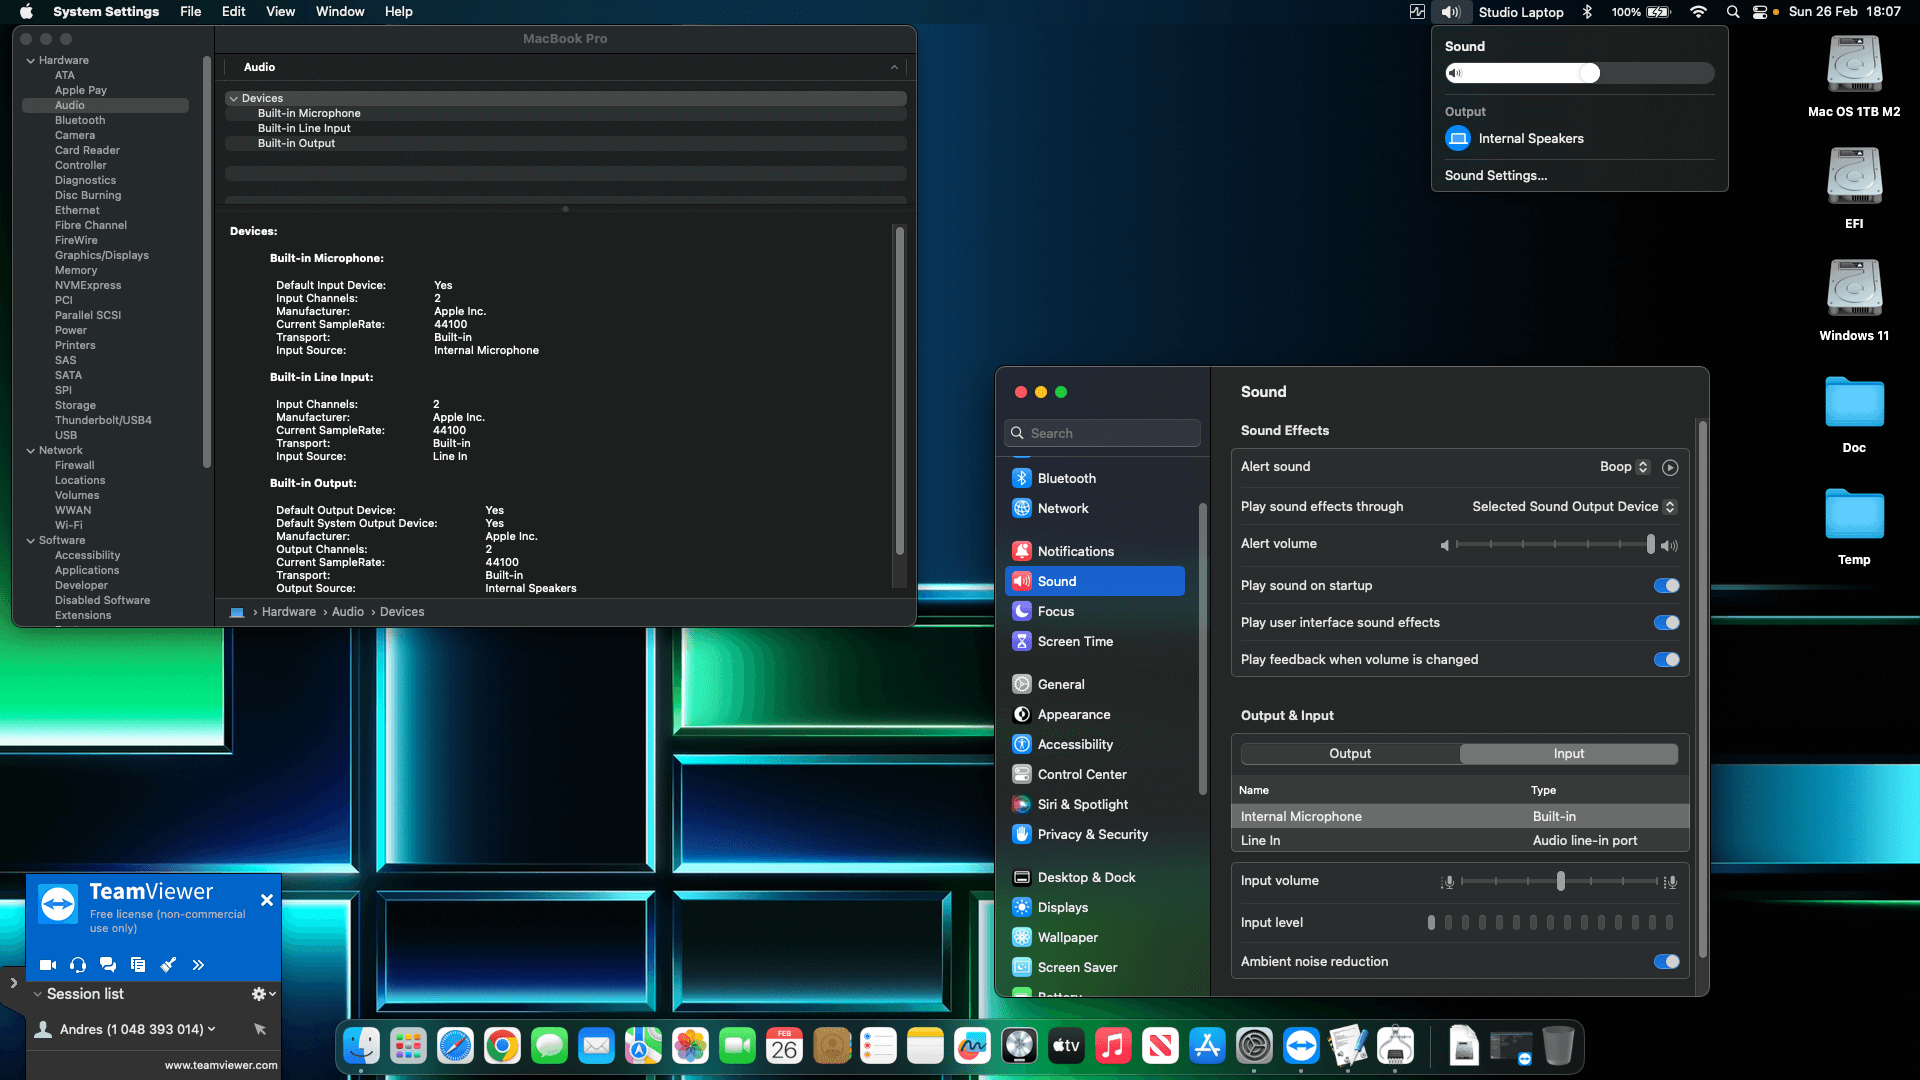
Task: Select Thunderbolt/USB4 in System Information sidebar
Action: point(103,421)
